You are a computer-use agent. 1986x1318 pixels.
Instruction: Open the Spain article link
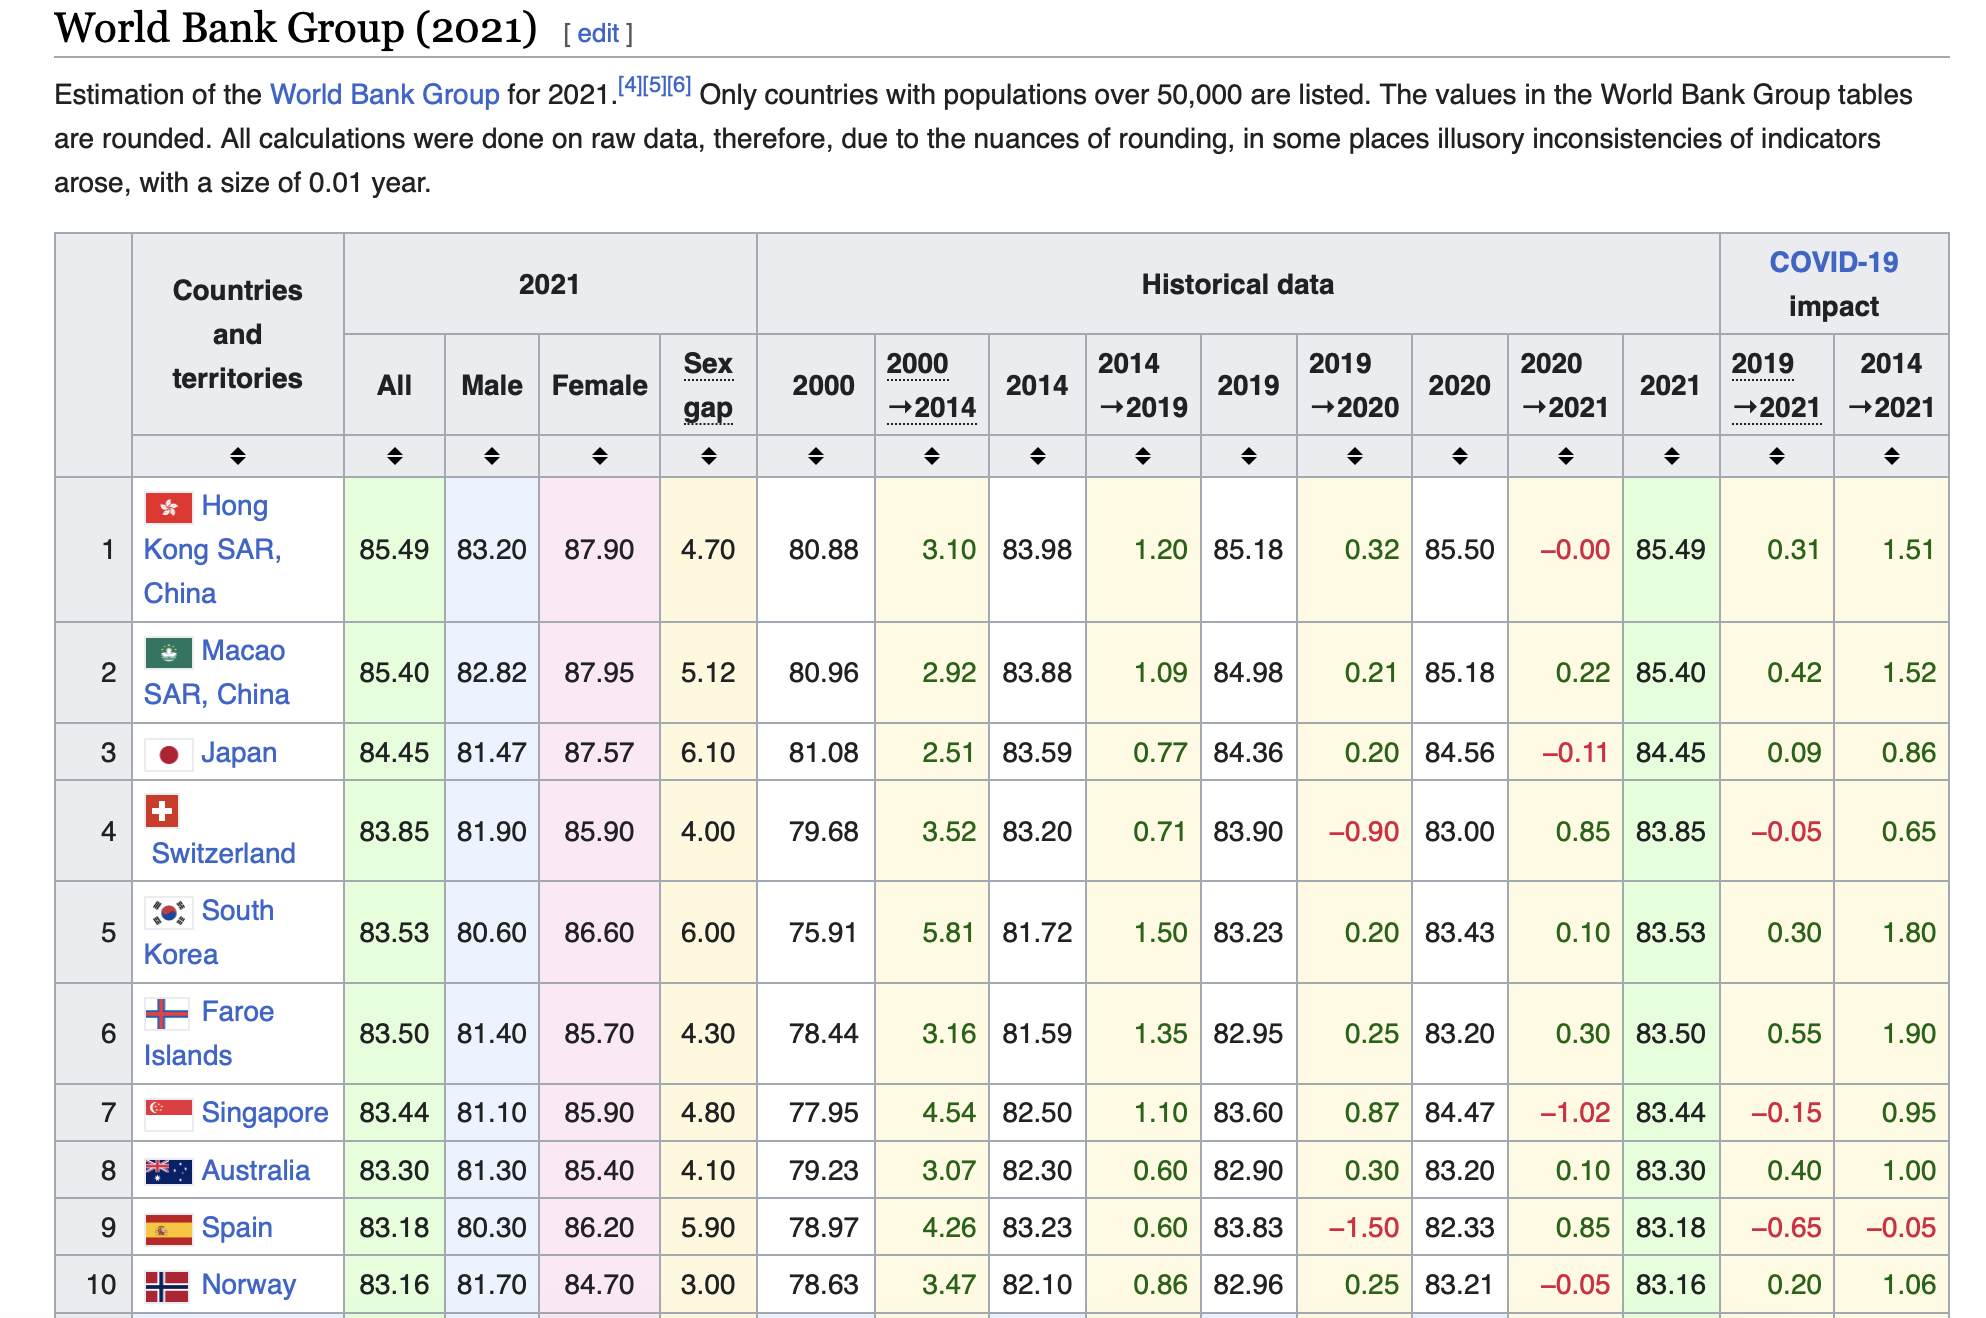click(x=237, y=1227)
